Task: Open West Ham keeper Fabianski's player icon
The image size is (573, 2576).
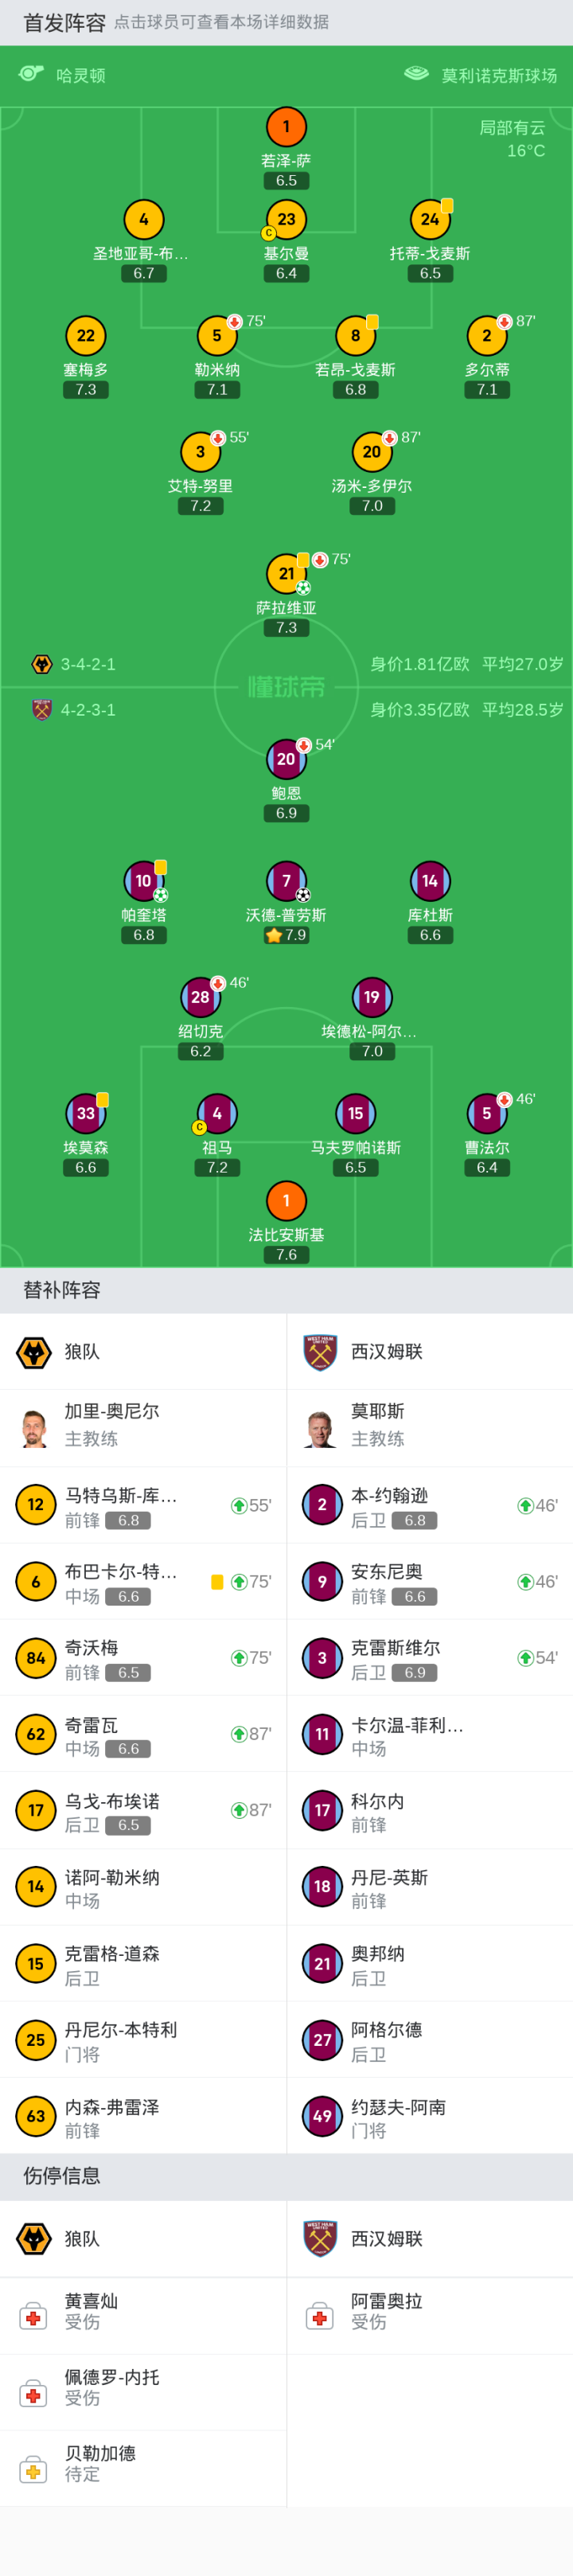Action: pos(286,1200)
